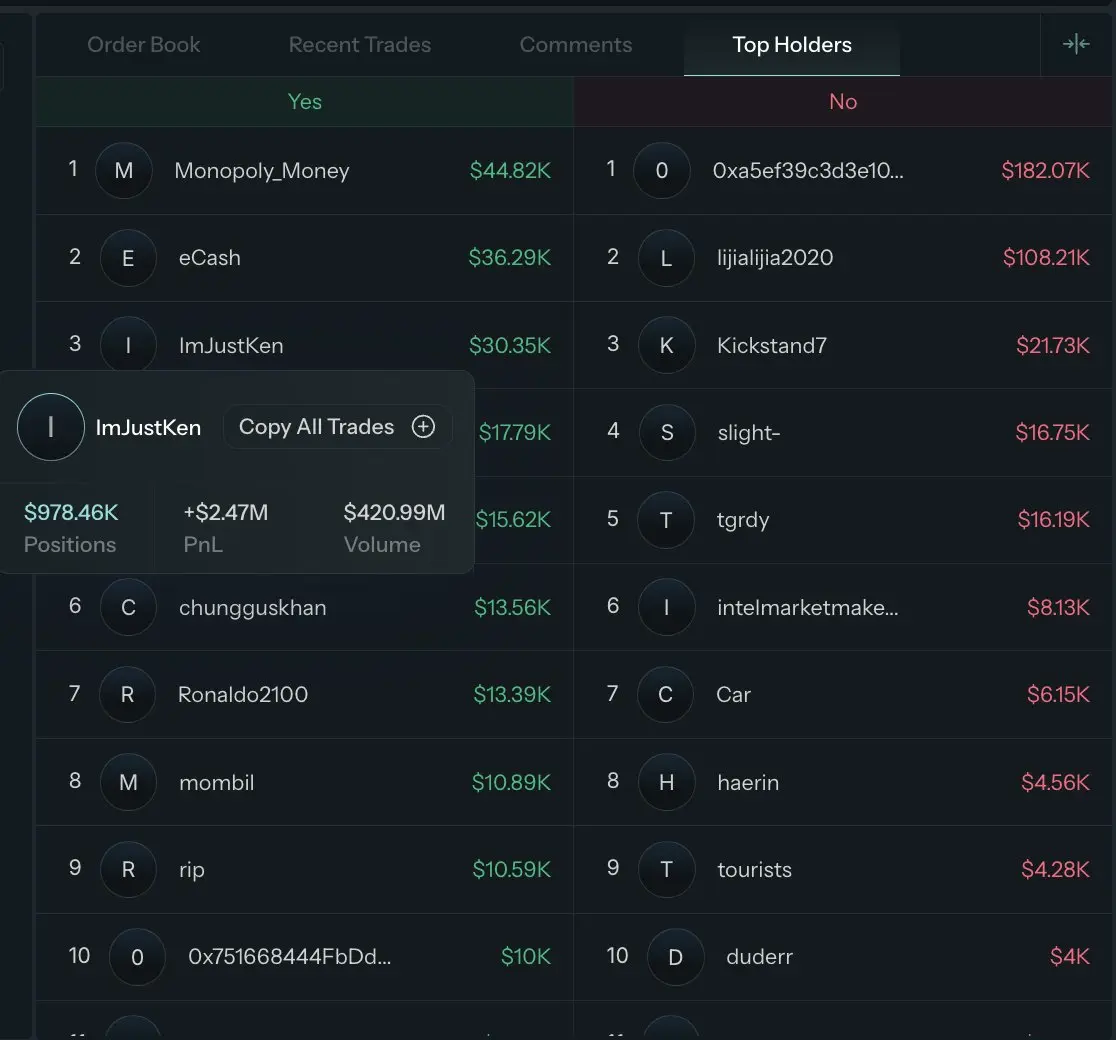Open 0xa5ef39c3d3e10... holder profile

coord(808,171)
